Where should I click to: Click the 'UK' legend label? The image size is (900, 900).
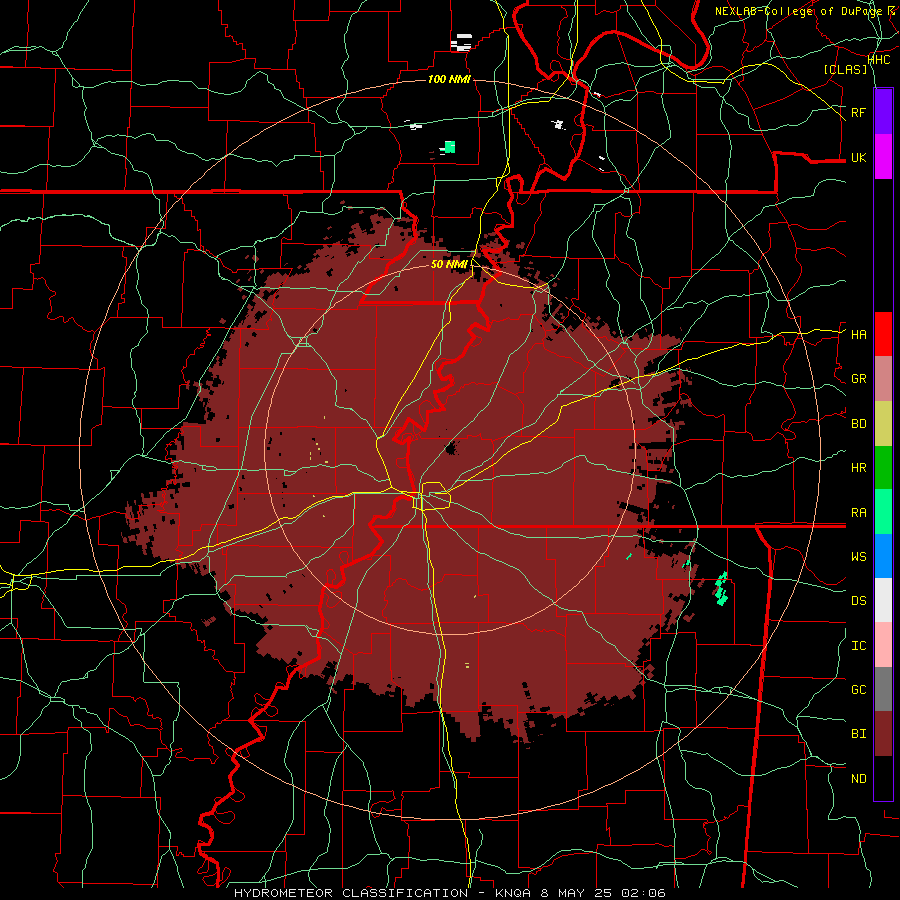point(858,157)
